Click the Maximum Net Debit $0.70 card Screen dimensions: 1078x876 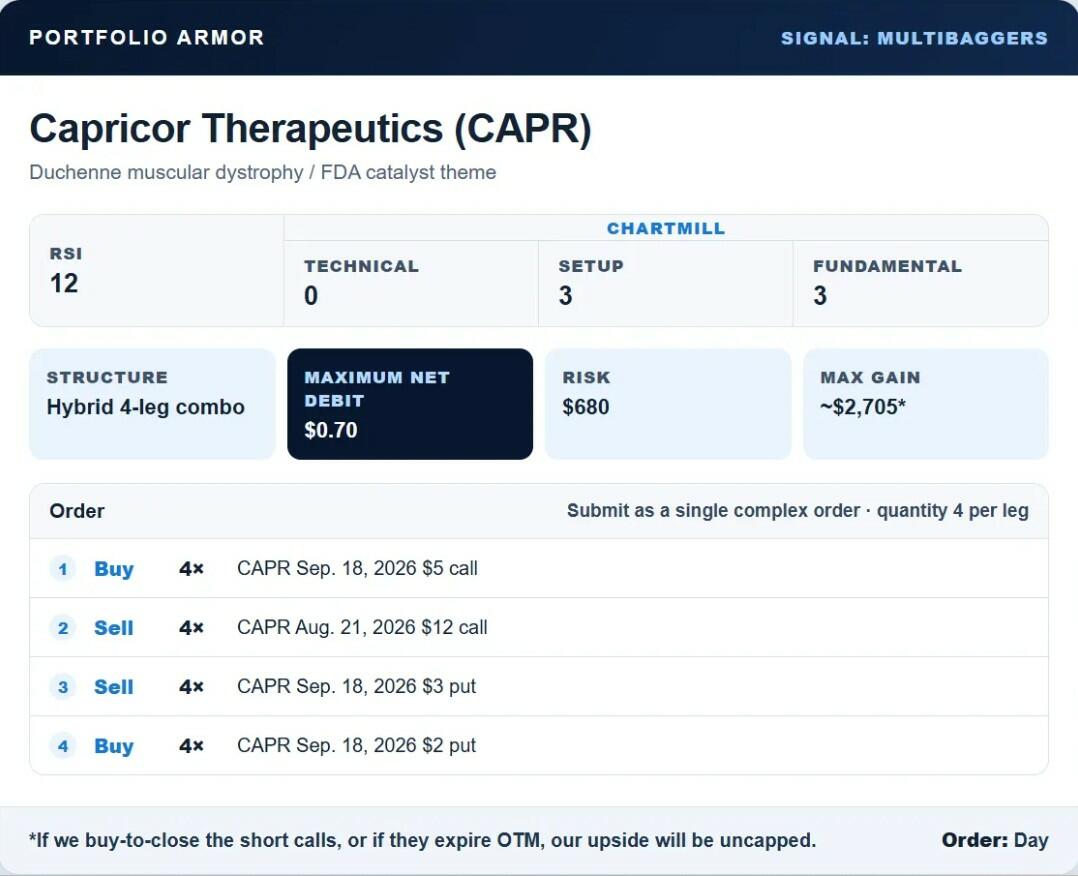coord(410,404)
